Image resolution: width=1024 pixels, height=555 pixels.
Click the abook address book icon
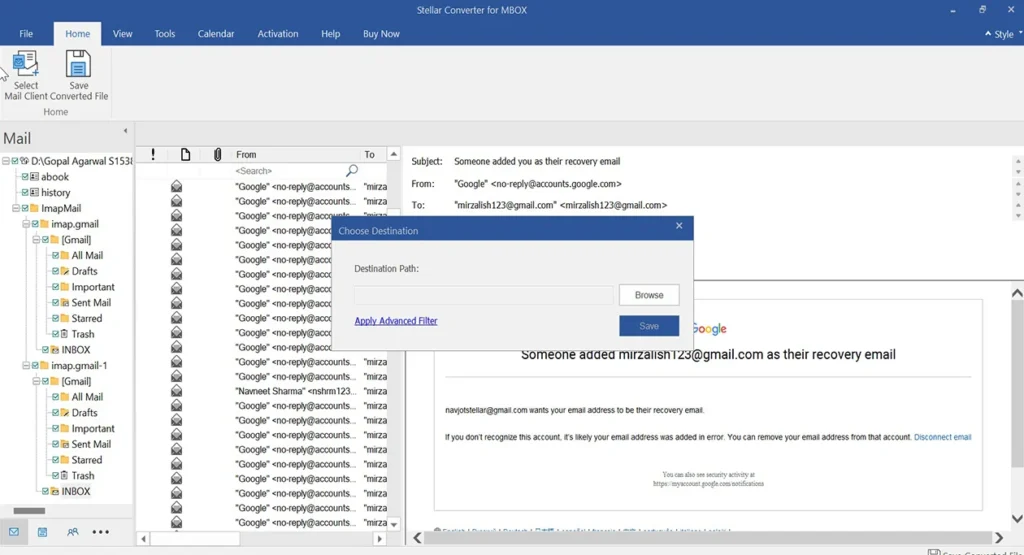tap(34, 176)
